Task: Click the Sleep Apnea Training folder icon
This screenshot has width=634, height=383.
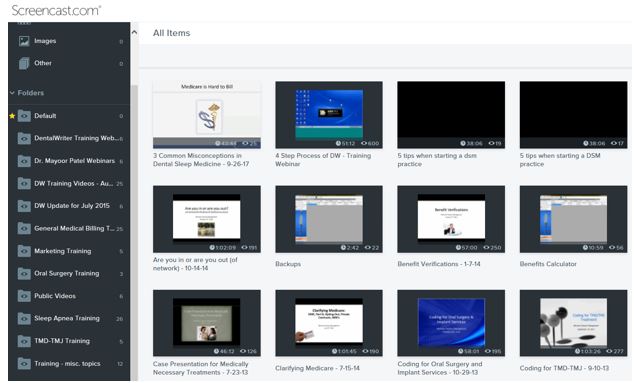Action: tap(24, 318)
